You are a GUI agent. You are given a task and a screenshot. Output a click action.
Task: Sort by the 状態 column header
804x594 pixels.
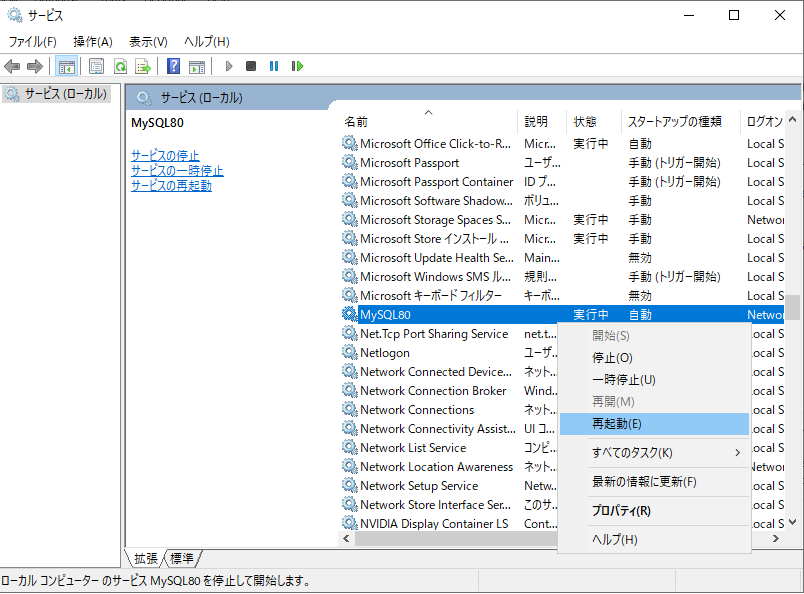[594, 122]
